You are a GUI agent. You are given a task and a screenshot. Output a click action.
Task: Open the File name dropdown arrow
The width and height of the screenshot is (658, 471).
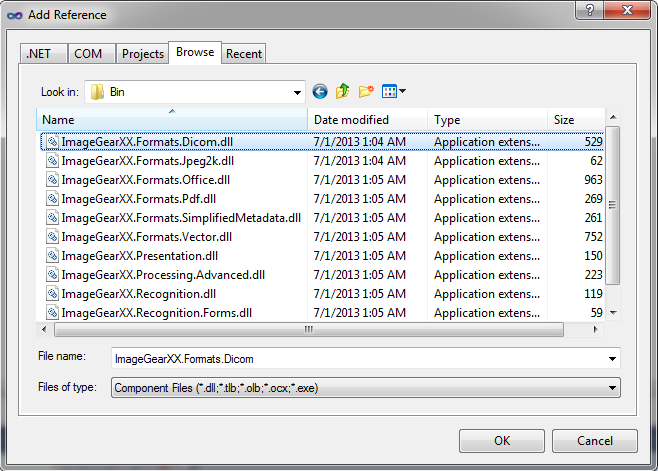612,359
